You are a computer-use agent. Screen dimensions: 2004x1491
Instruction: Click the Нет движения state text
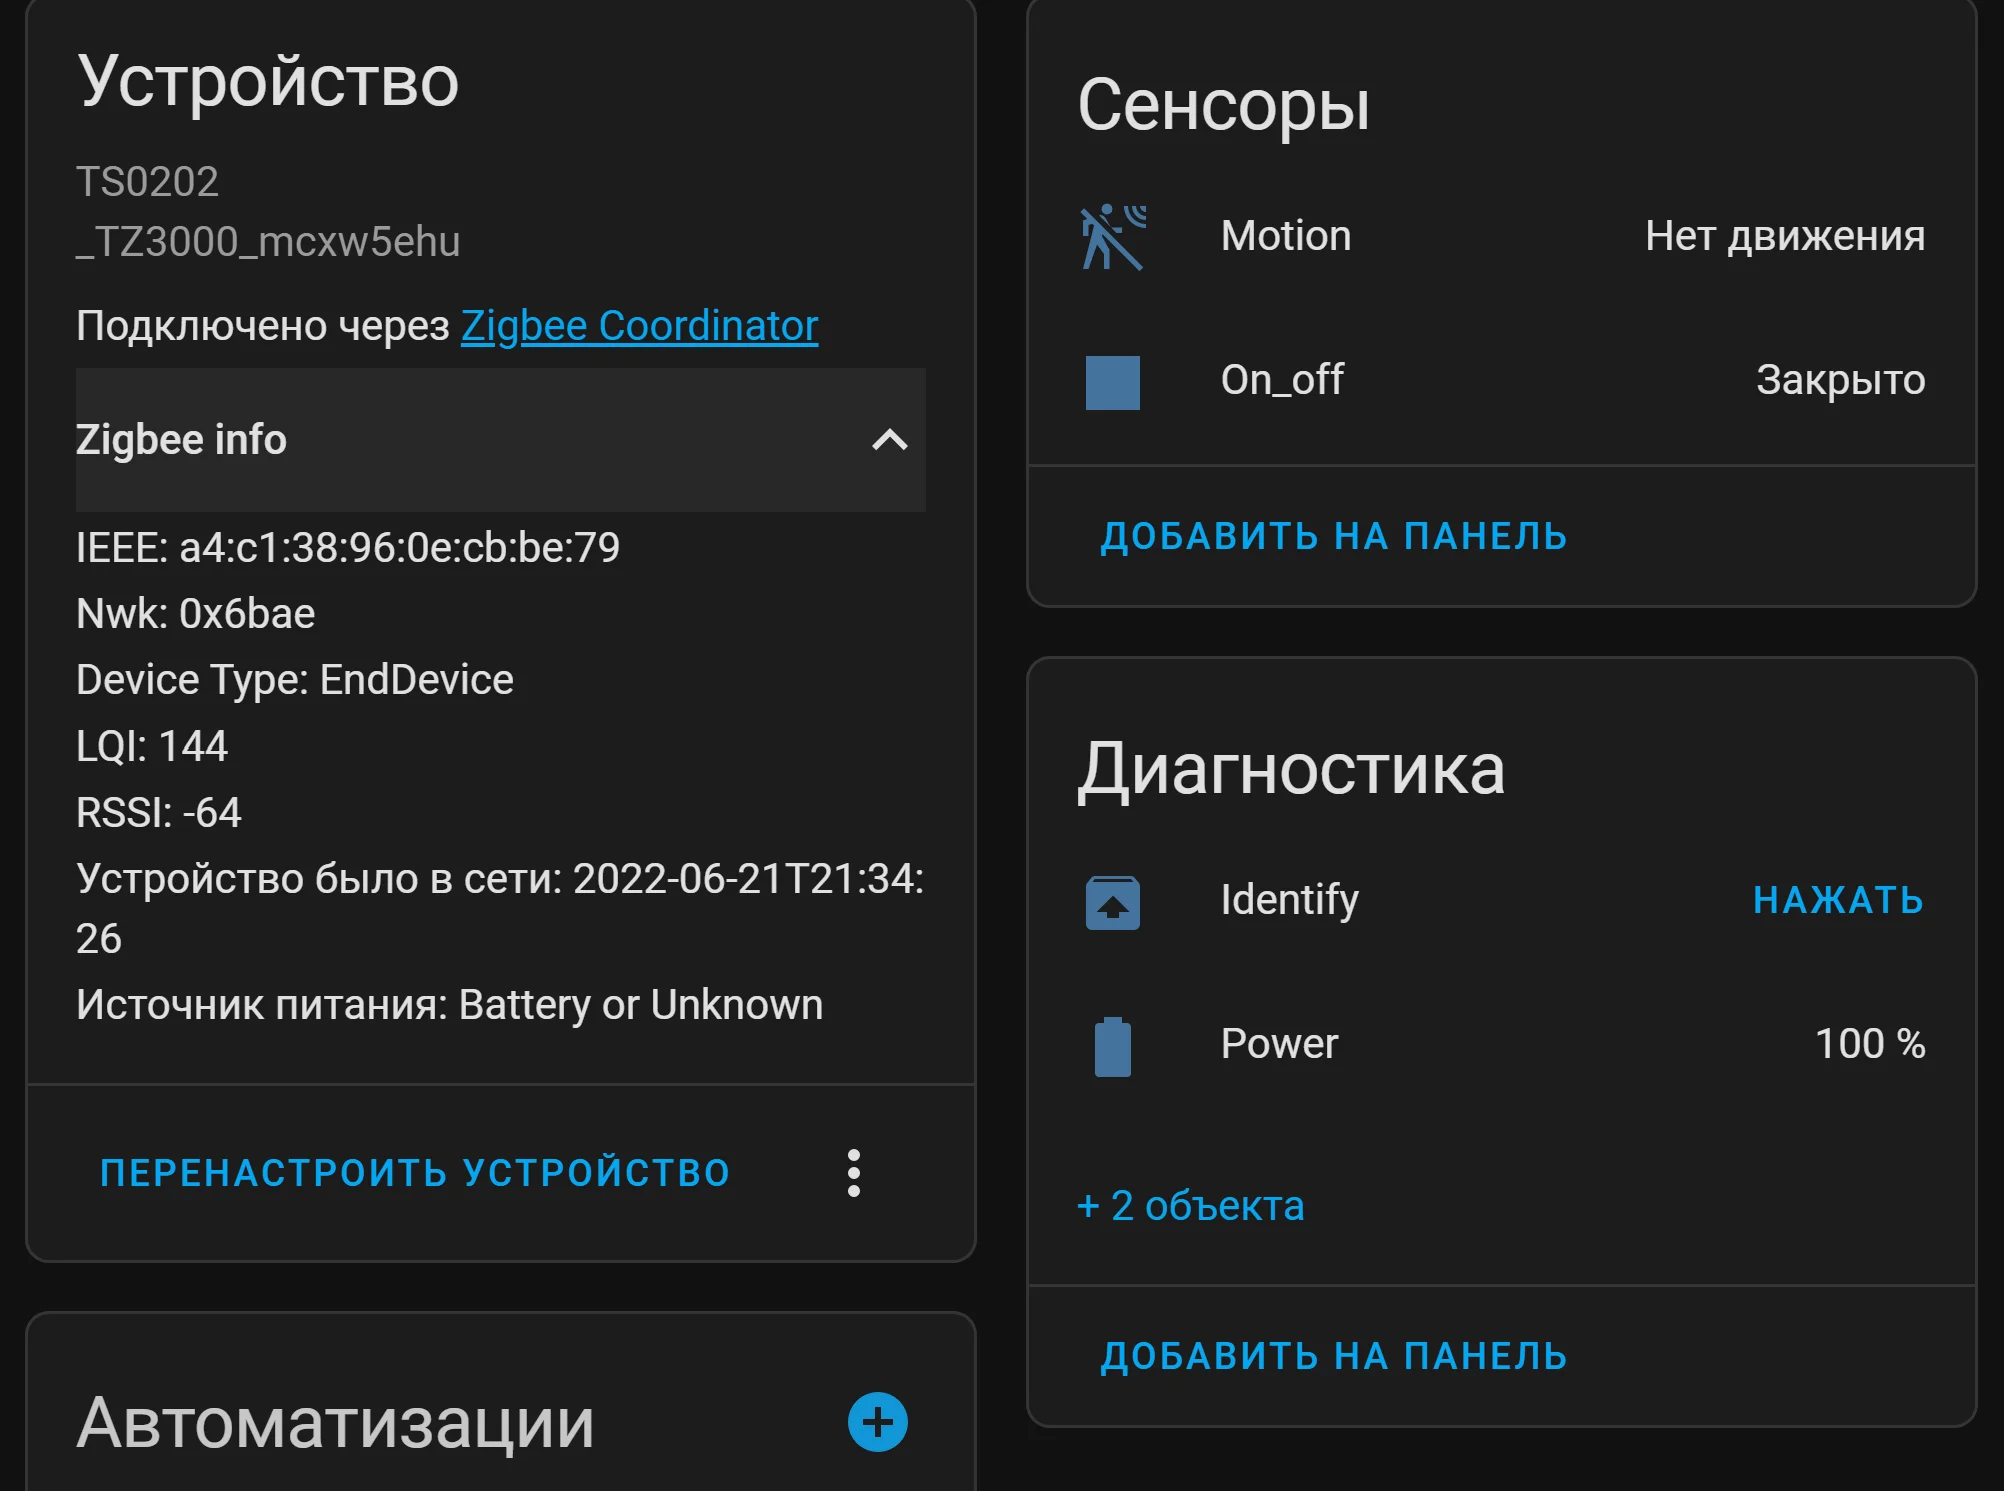pyautogui.click(x=1784, y=237)
